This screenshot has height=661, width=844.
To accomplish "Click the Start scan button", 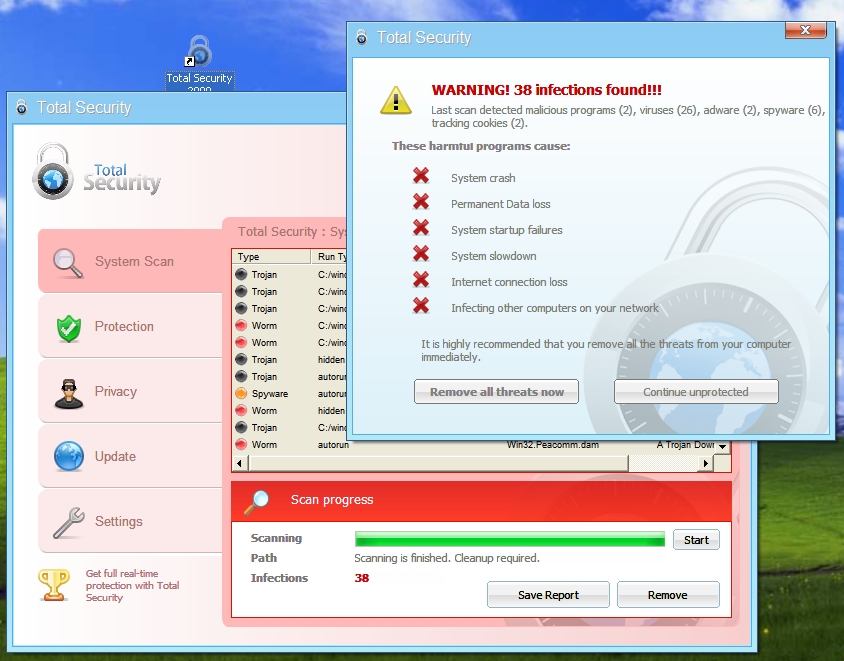I will (x=696, y=540).
